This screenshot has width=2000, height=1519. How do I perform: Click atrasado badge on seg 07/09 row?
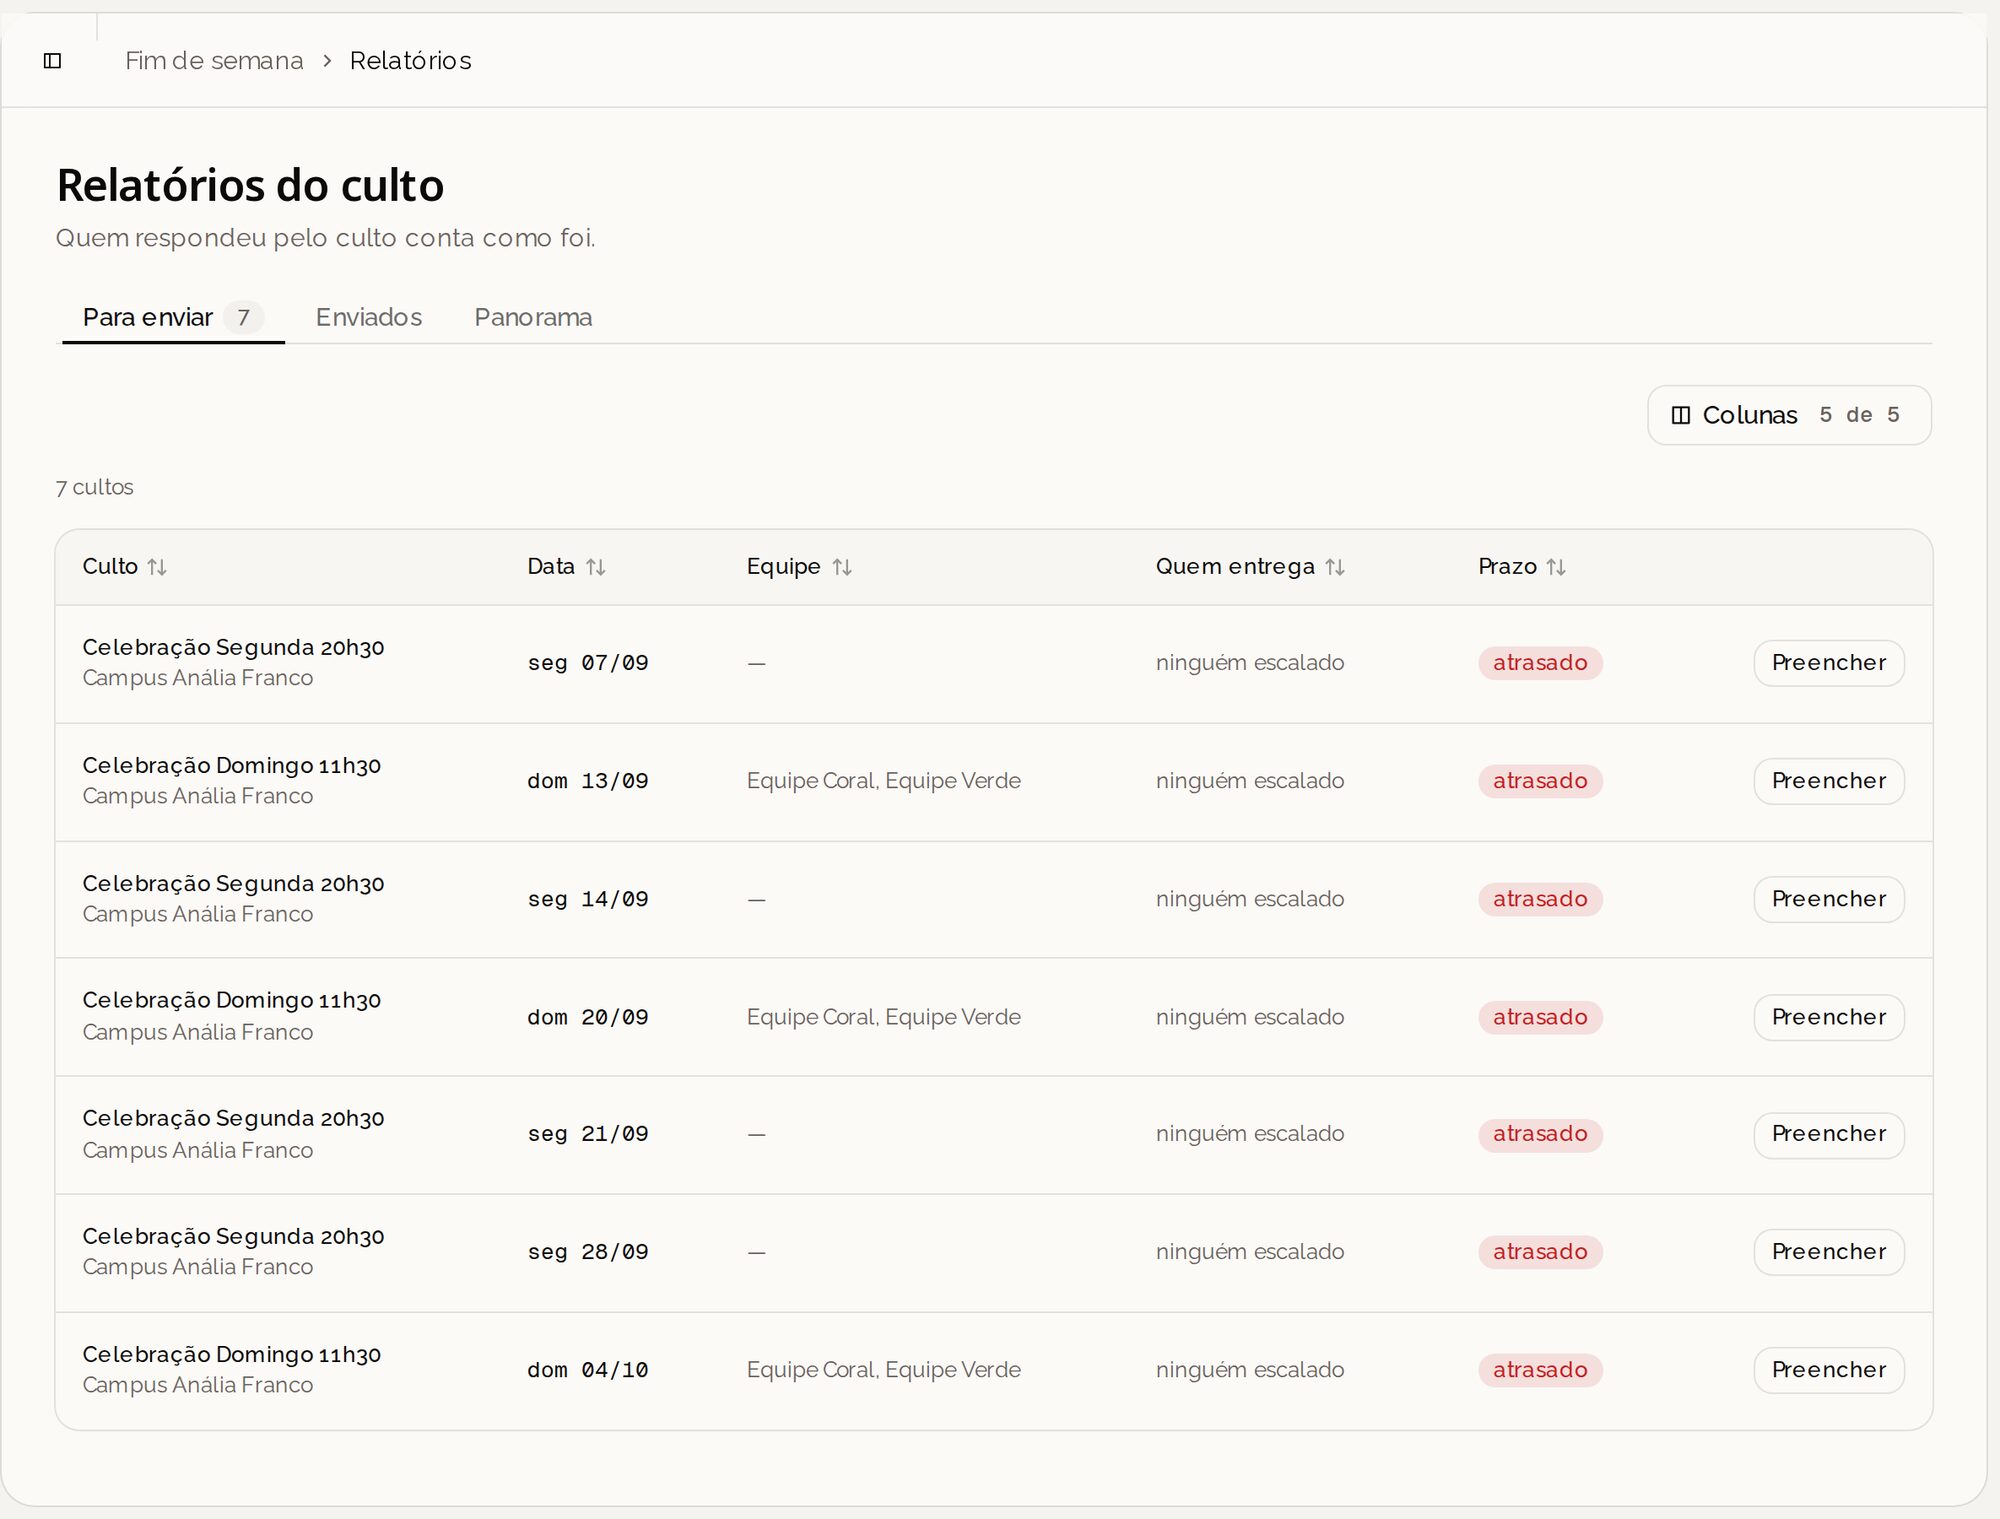(x=1540, y=663)
